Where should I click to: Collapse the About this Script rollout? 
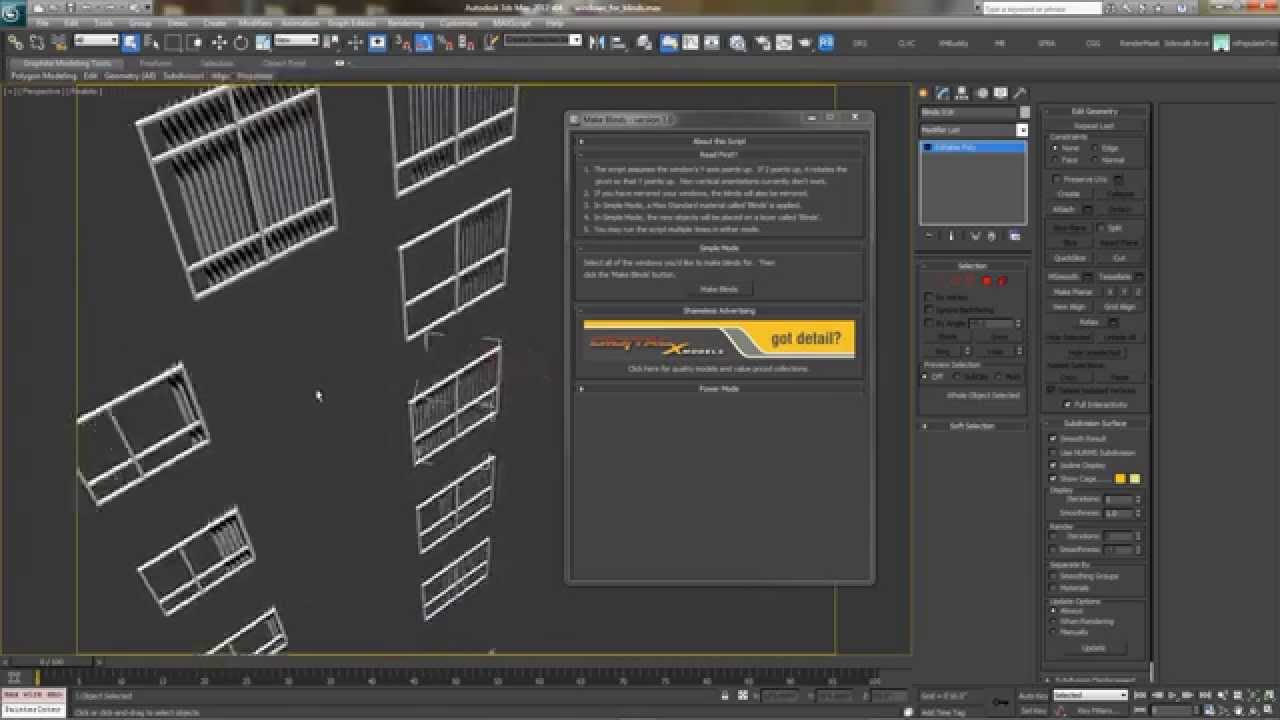point(719,141)
